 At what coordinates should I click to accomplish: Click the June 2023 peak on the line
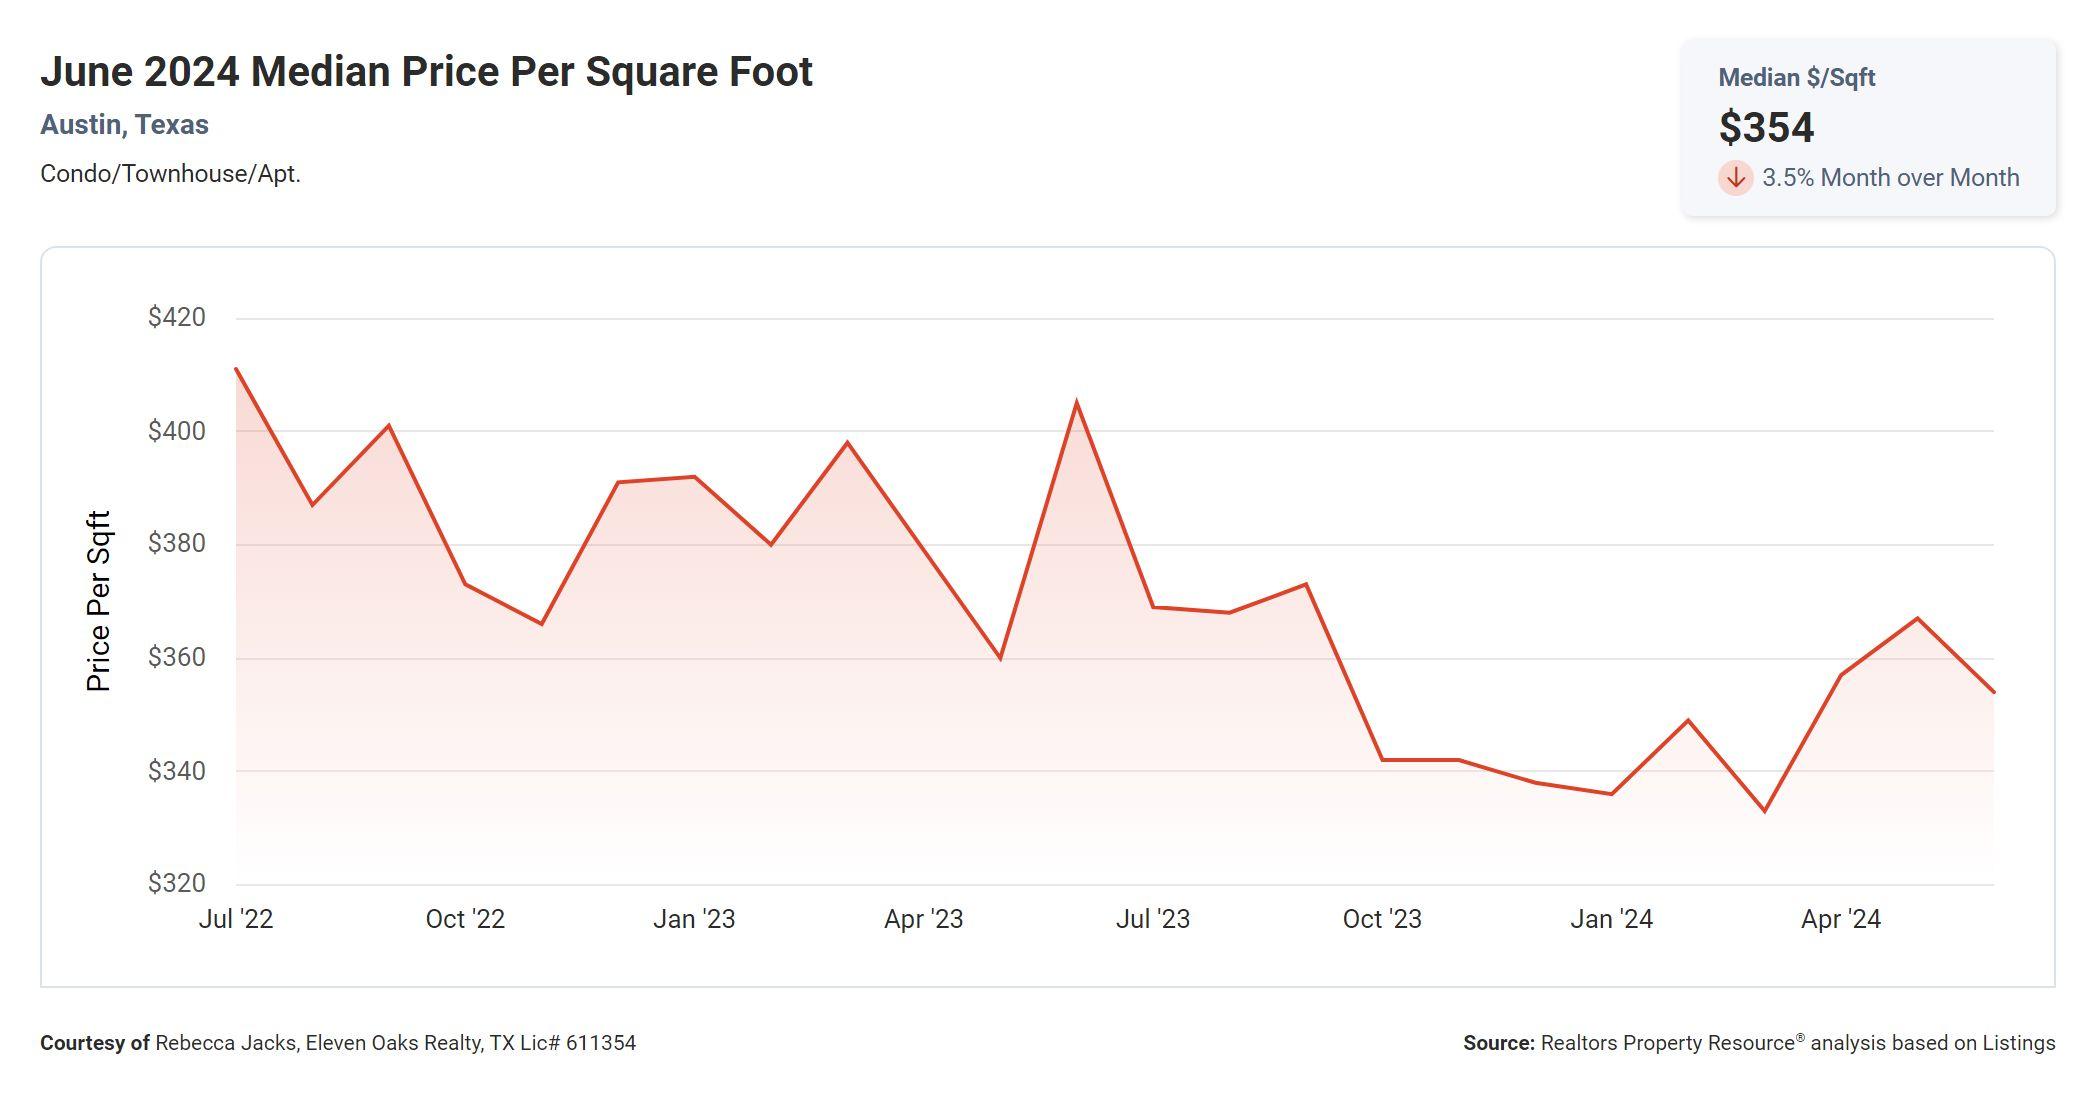click(1076, 403)
